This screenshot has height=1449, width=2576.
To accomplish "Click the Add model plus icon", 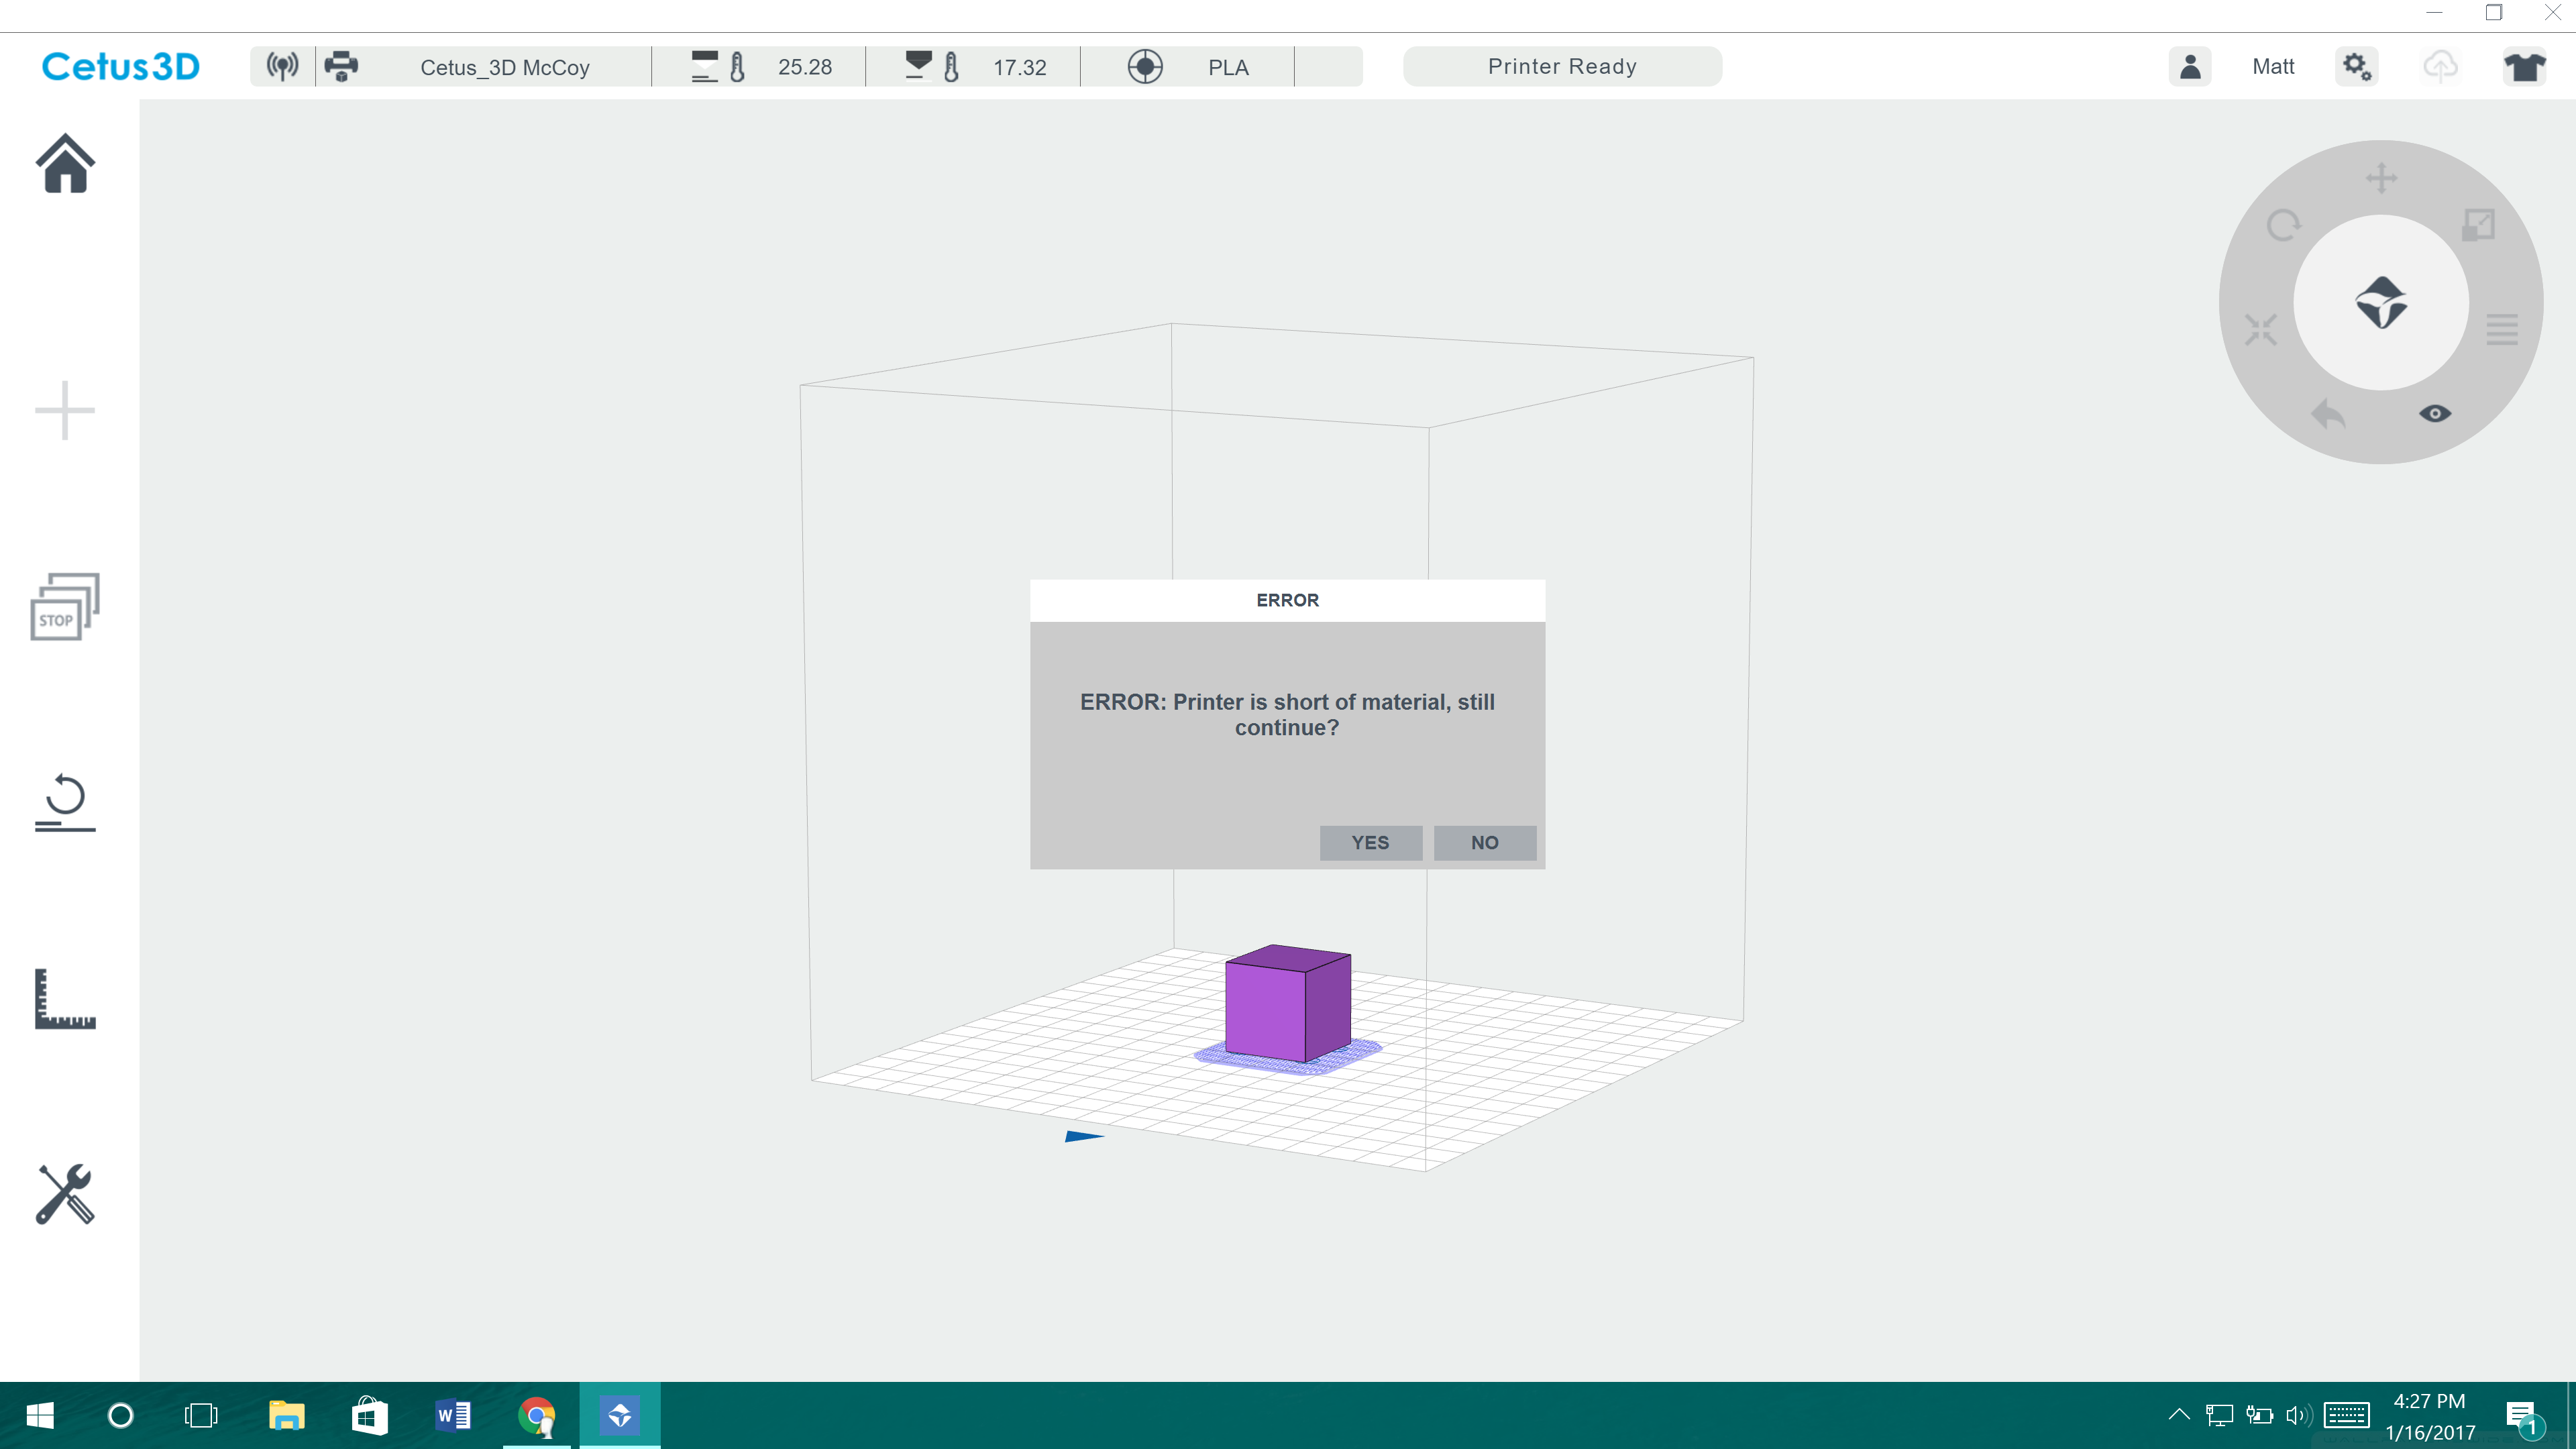I will (65, 410).
